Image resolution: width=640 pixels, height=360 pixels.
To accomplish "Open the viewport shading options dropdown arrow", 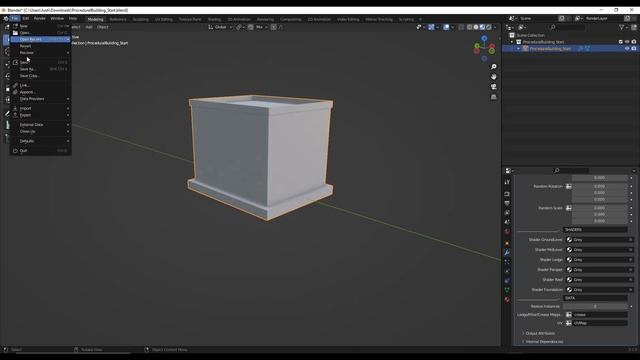I will point(495,27).
